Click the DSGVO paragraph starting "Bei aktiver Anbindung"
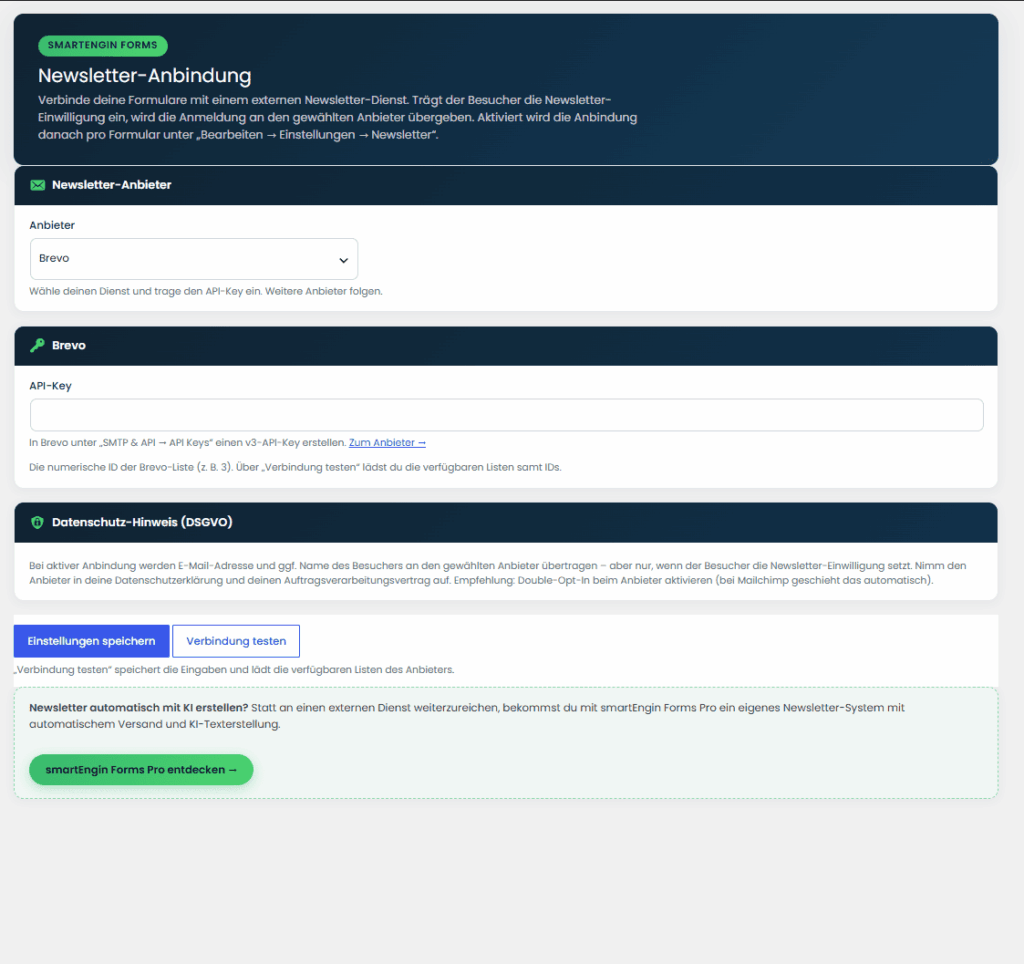 pyautogui.click(x=498, y=573)
